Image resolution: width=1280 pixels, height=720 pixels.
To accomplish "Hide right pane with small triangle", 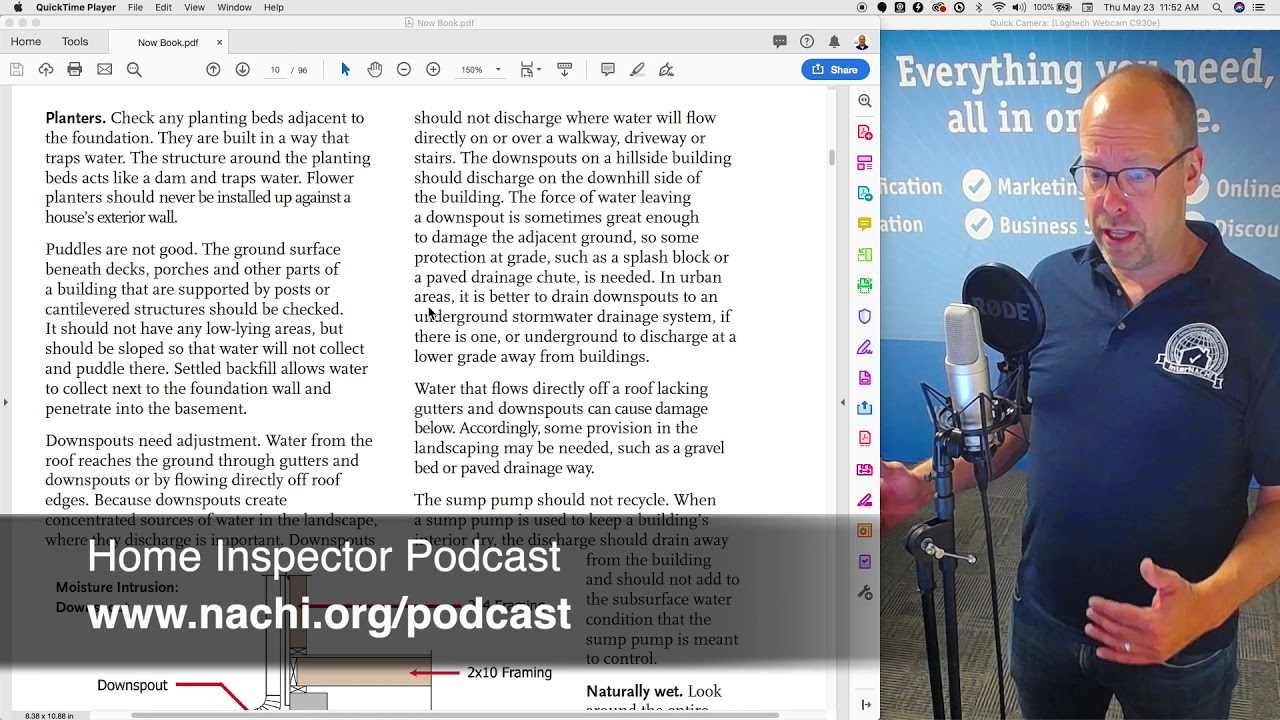I will 842,402.
